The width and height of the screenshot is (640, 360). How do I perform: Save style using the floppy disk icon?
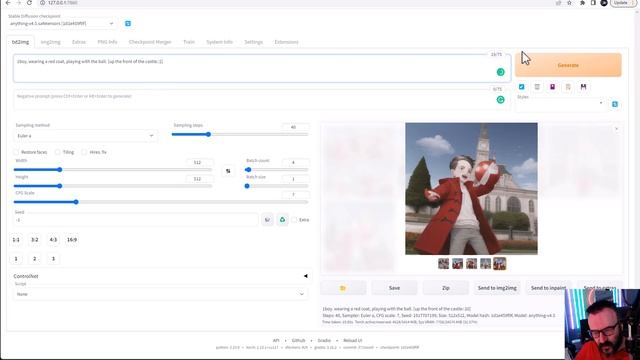coord(584,87)
